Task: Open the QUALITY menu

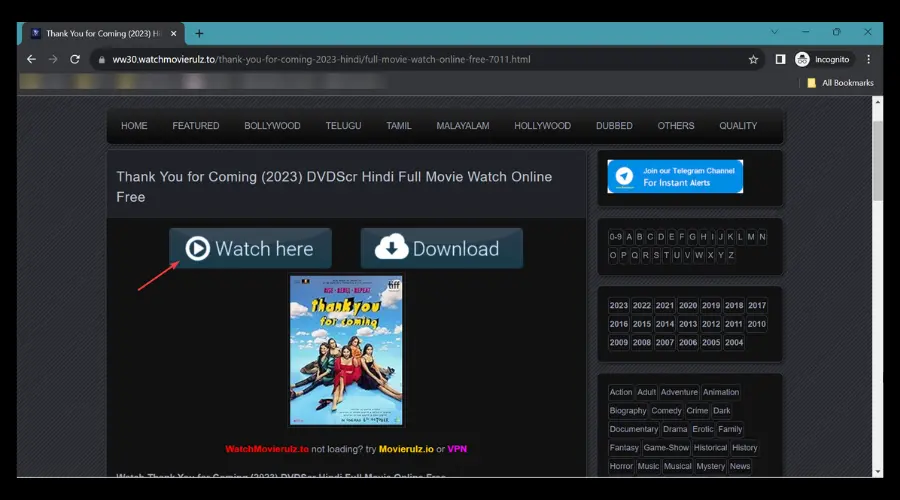Action: click(x=738, y=126)
